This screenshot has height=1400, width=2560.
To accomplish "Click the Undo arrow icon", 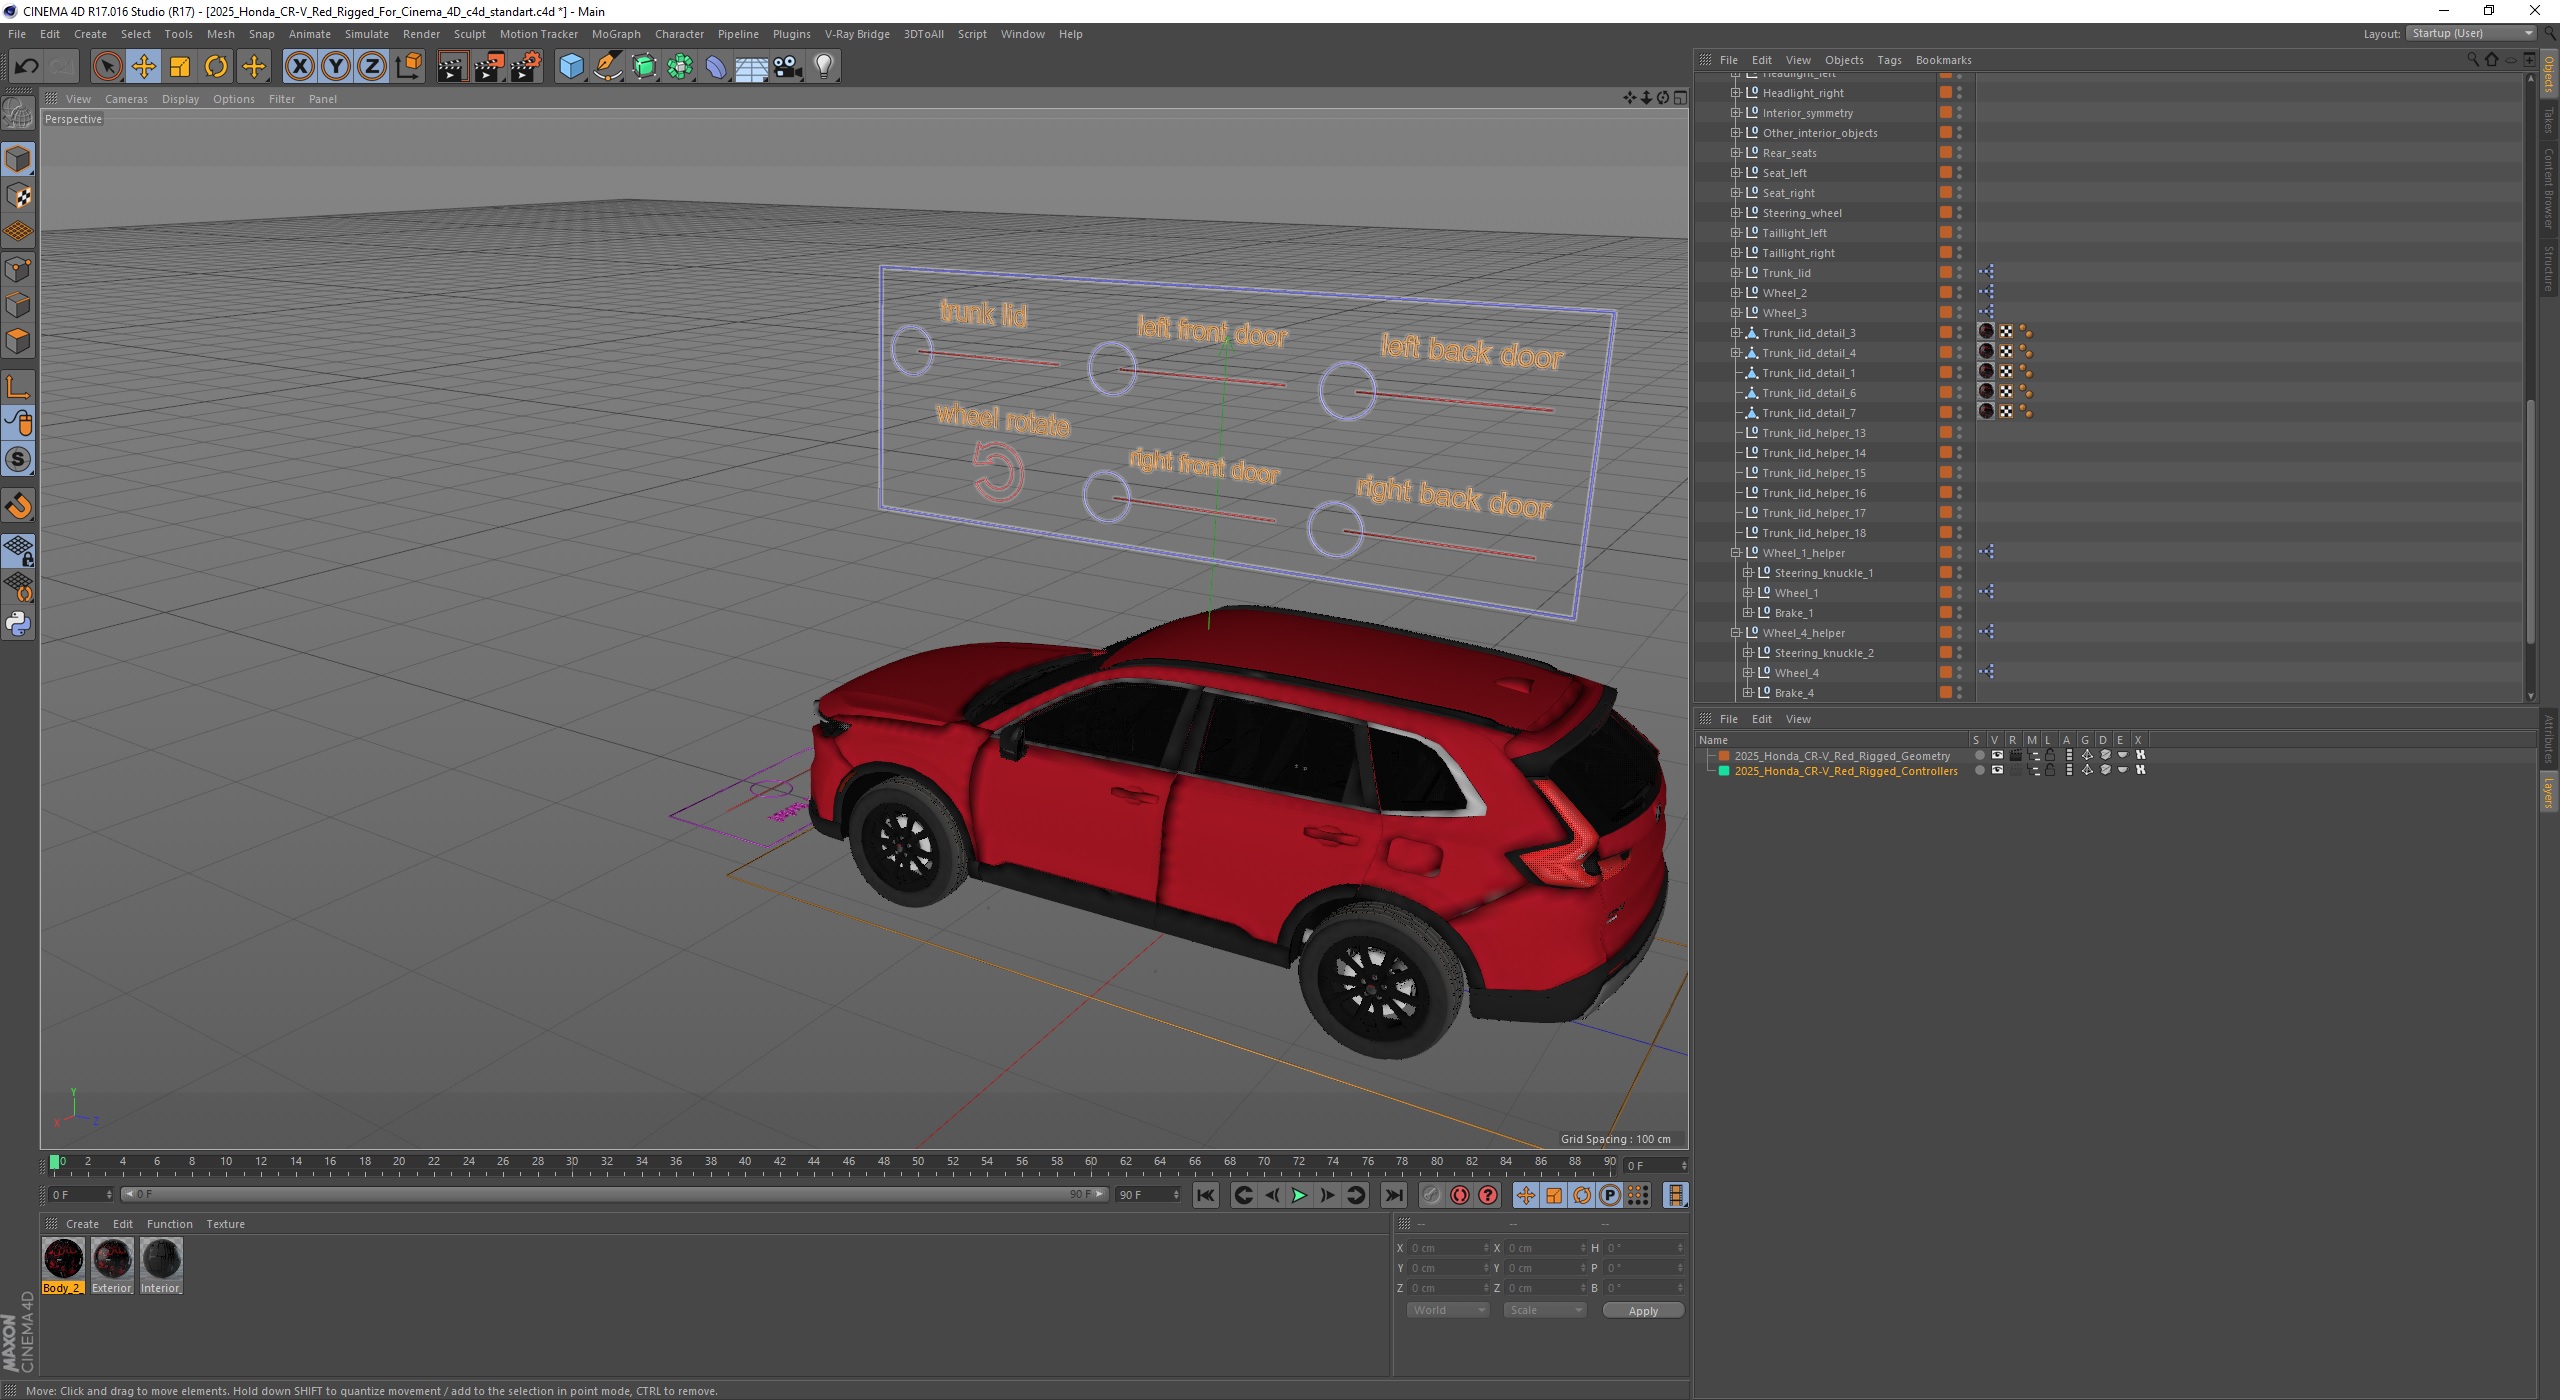I will pyautogui.click(x=26, y=67).
